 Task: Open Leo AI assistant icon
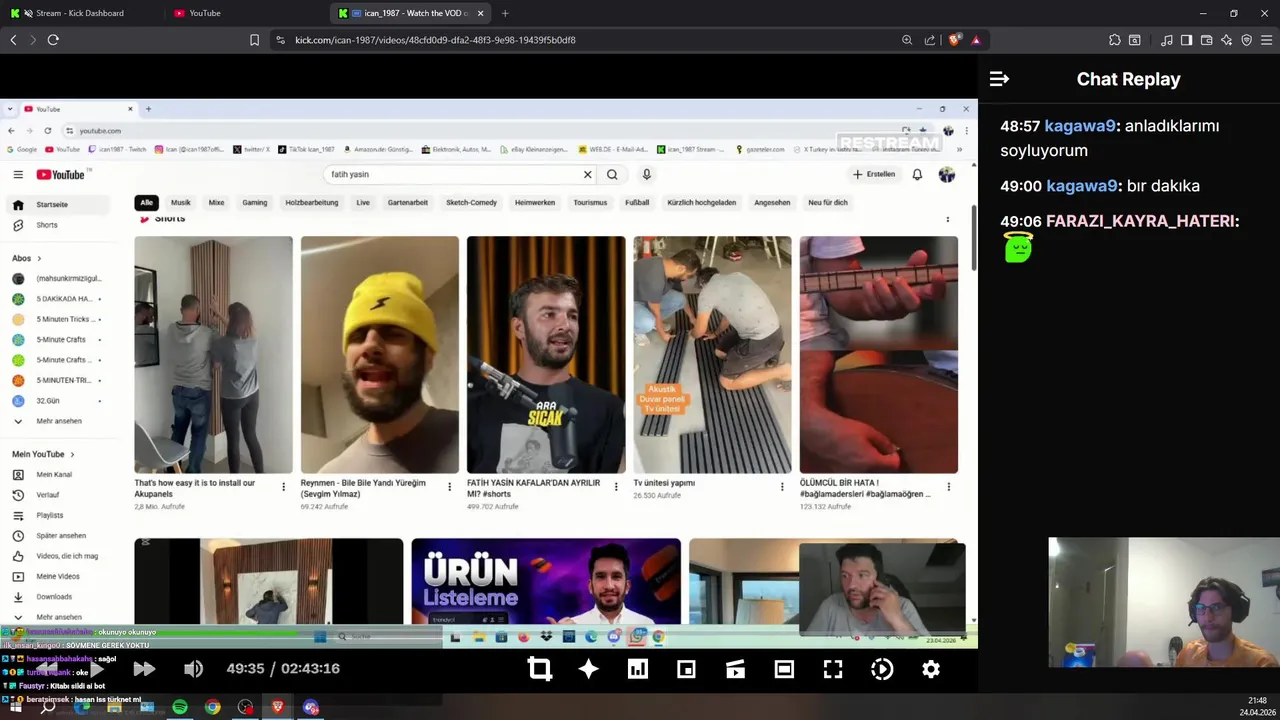[x=1226, y=40]
